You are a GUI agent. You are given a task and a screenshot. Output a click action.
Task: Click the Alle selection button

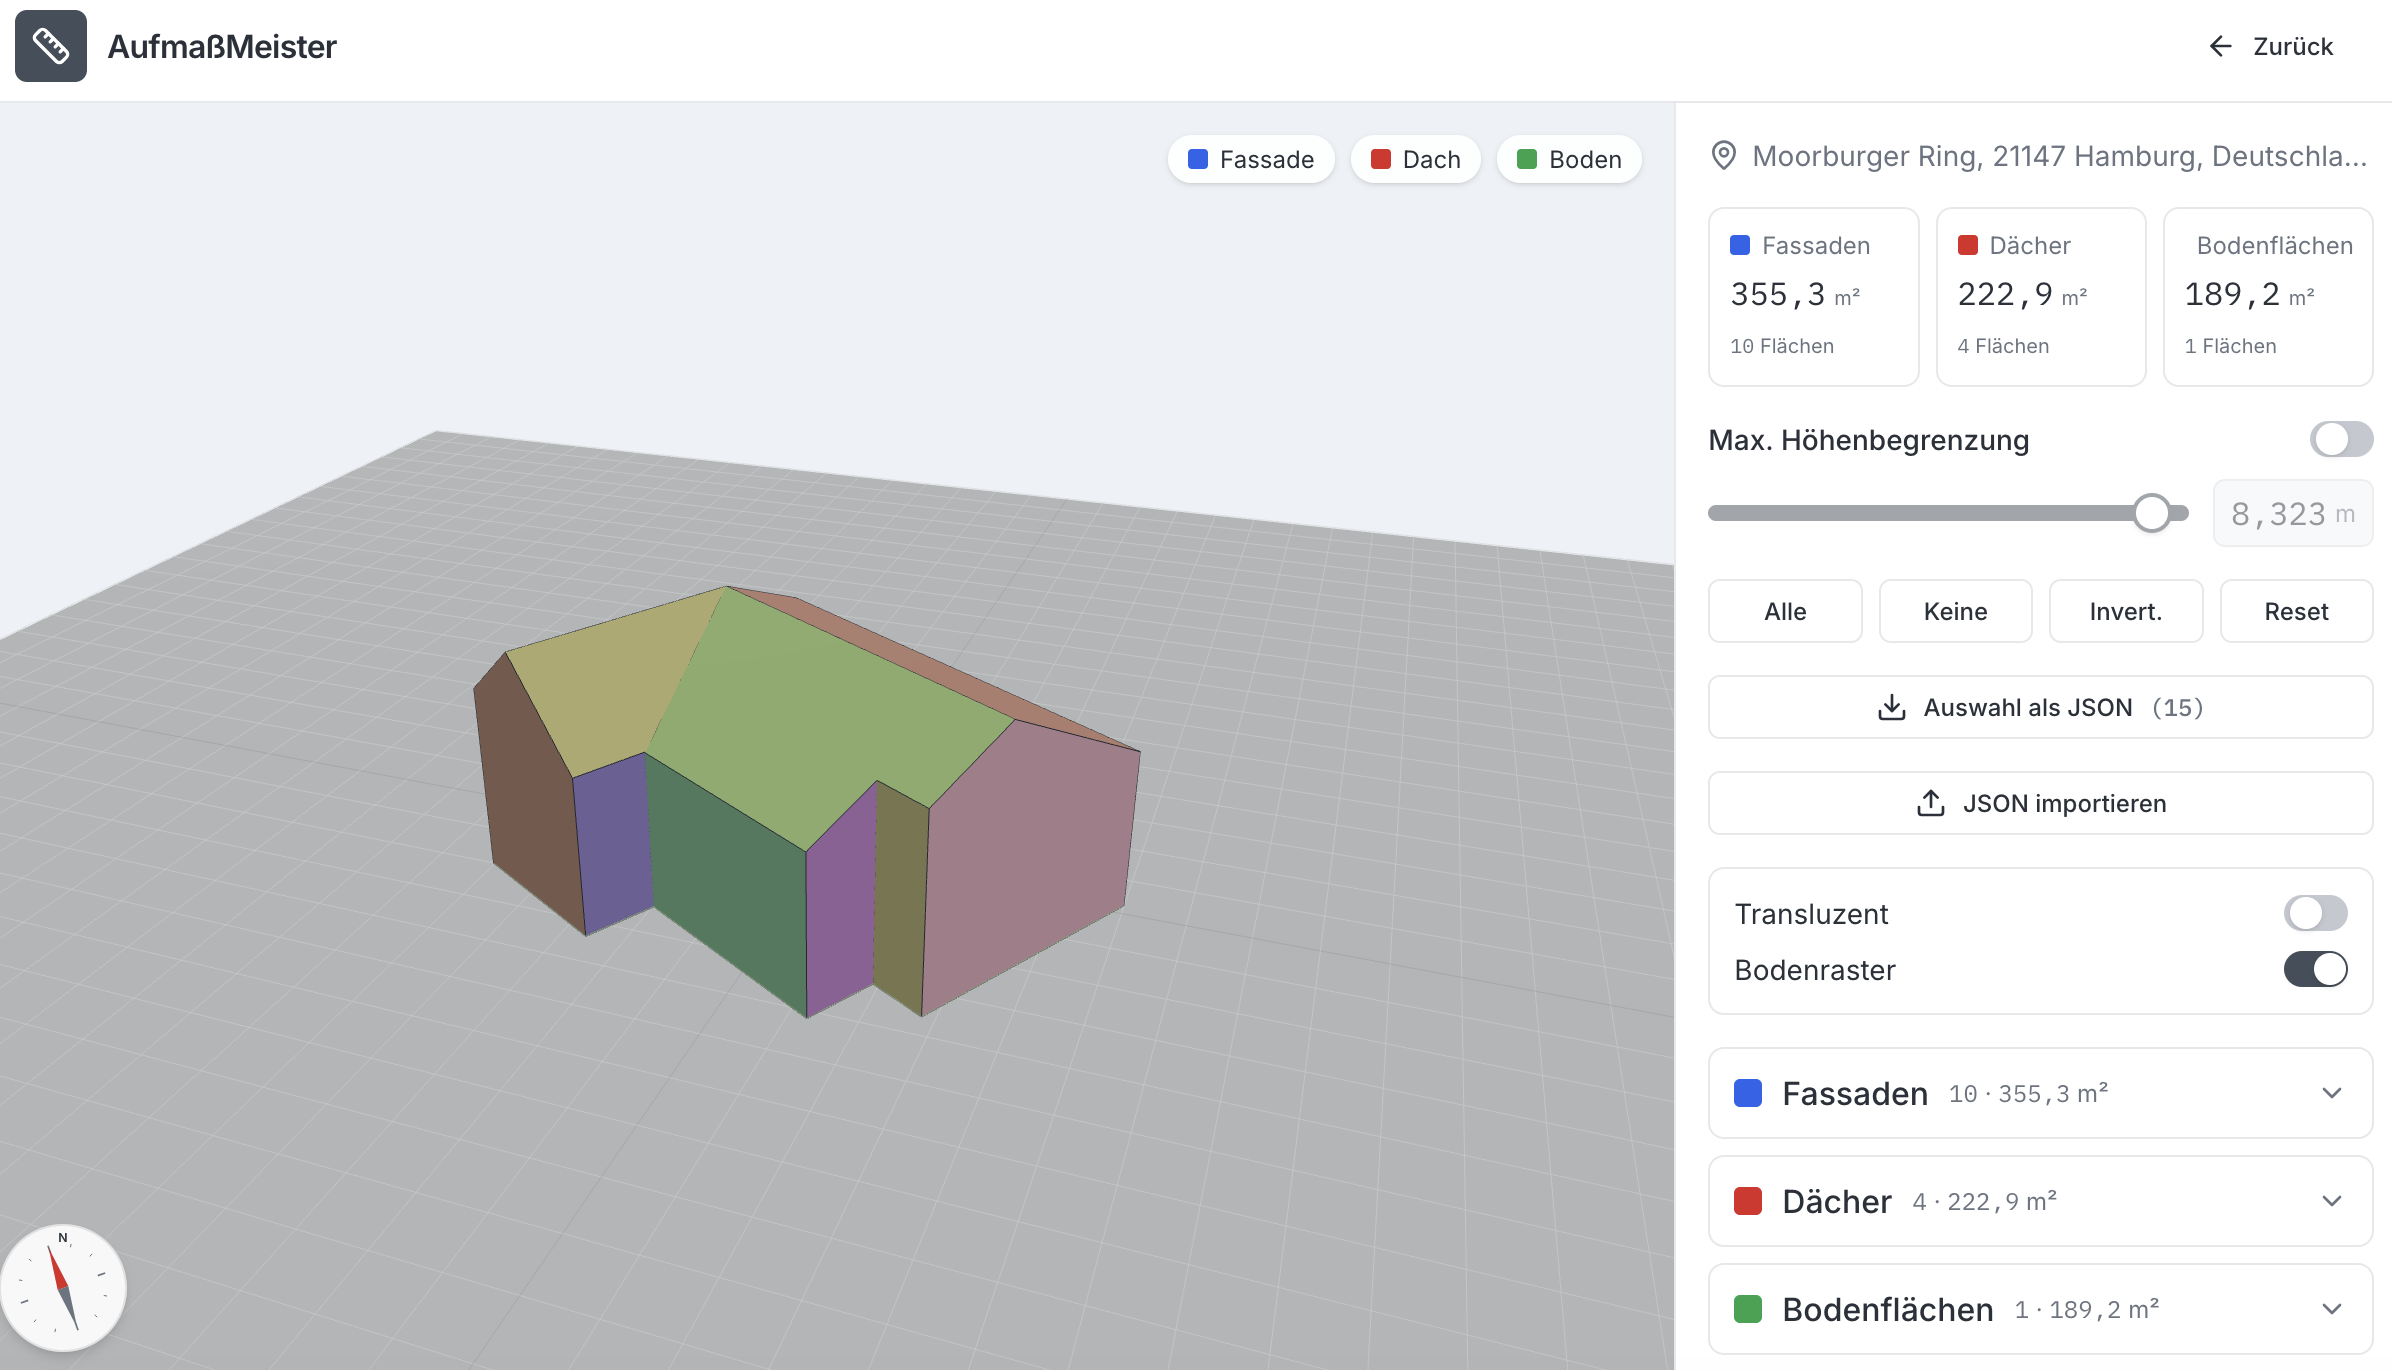tap(1785, 611)
